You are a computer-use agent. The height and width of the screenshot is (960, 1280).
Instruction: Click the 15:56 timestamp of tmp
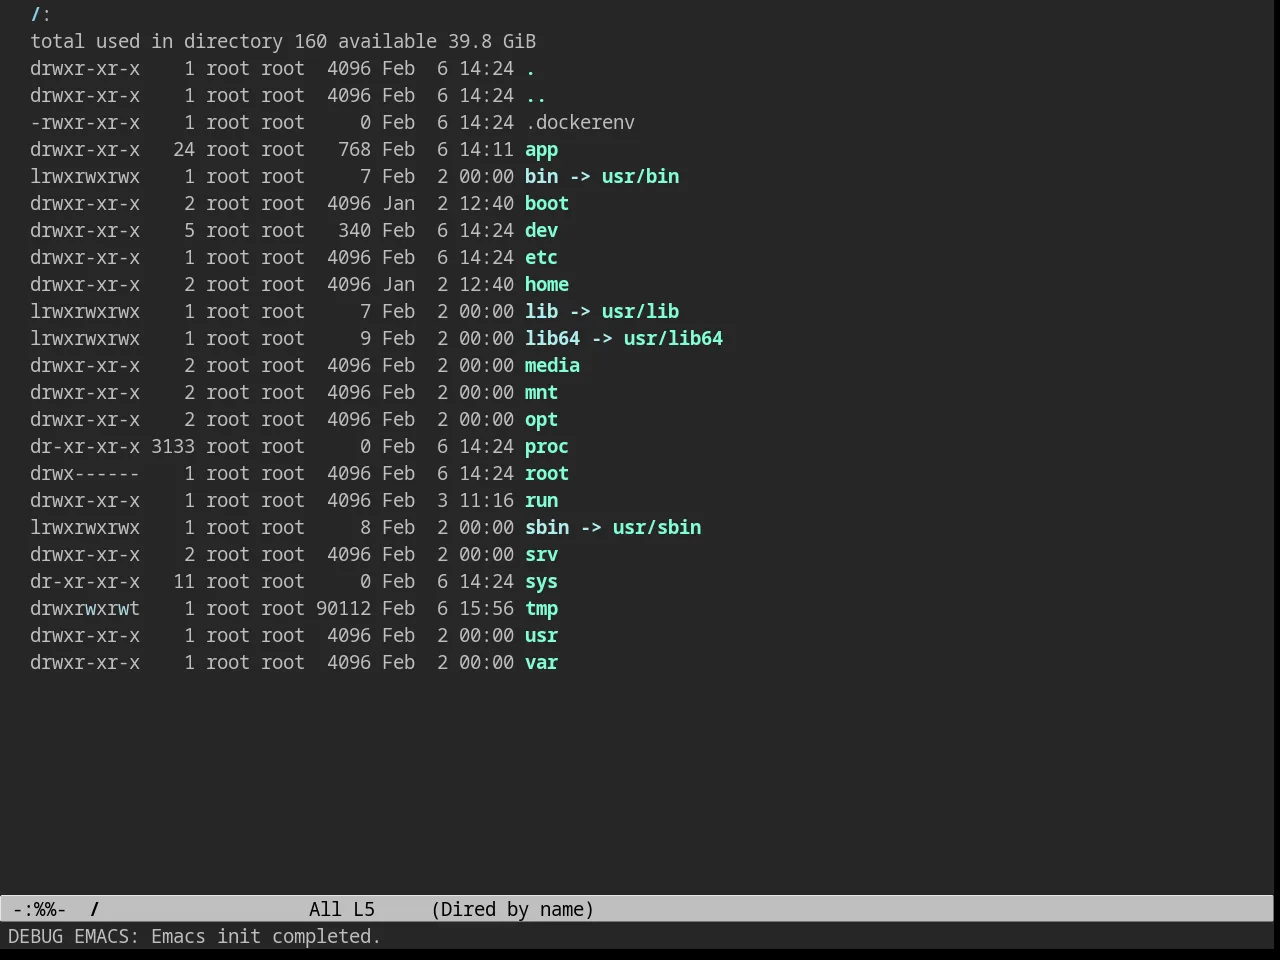point(486,609)
